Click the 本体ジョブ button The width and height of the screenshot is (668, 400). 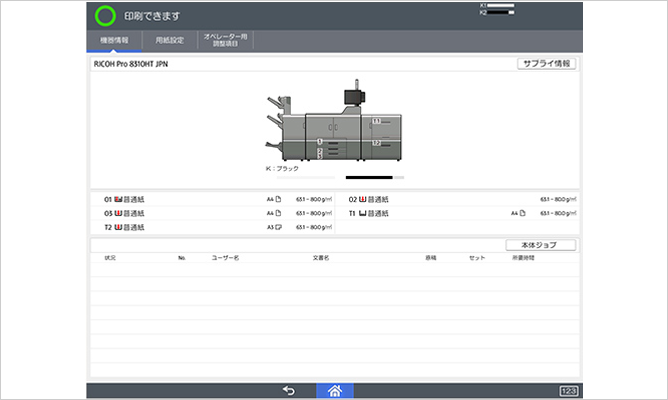(541, 244)
